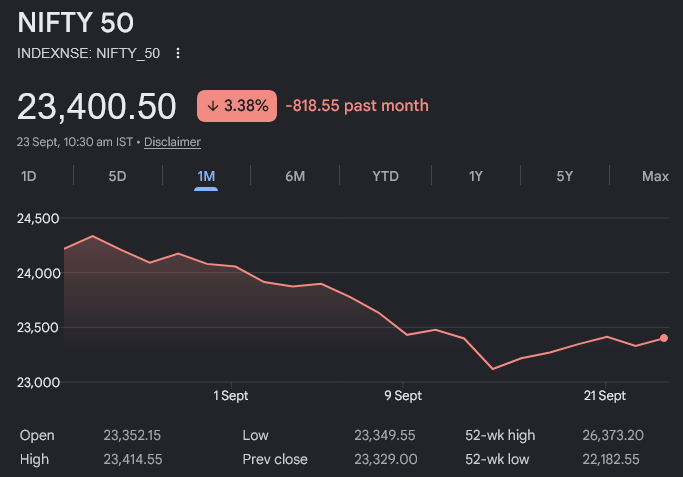683x477 pixels.
Task: Click the current price dot on chart
Action: click(x=663, y=338)
